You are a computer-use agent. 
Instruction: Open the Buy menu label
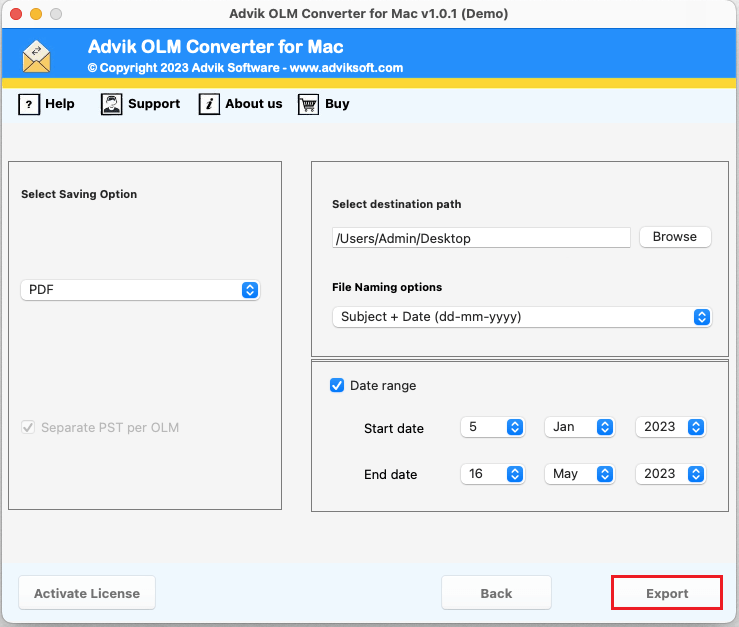tap(337, 104)
